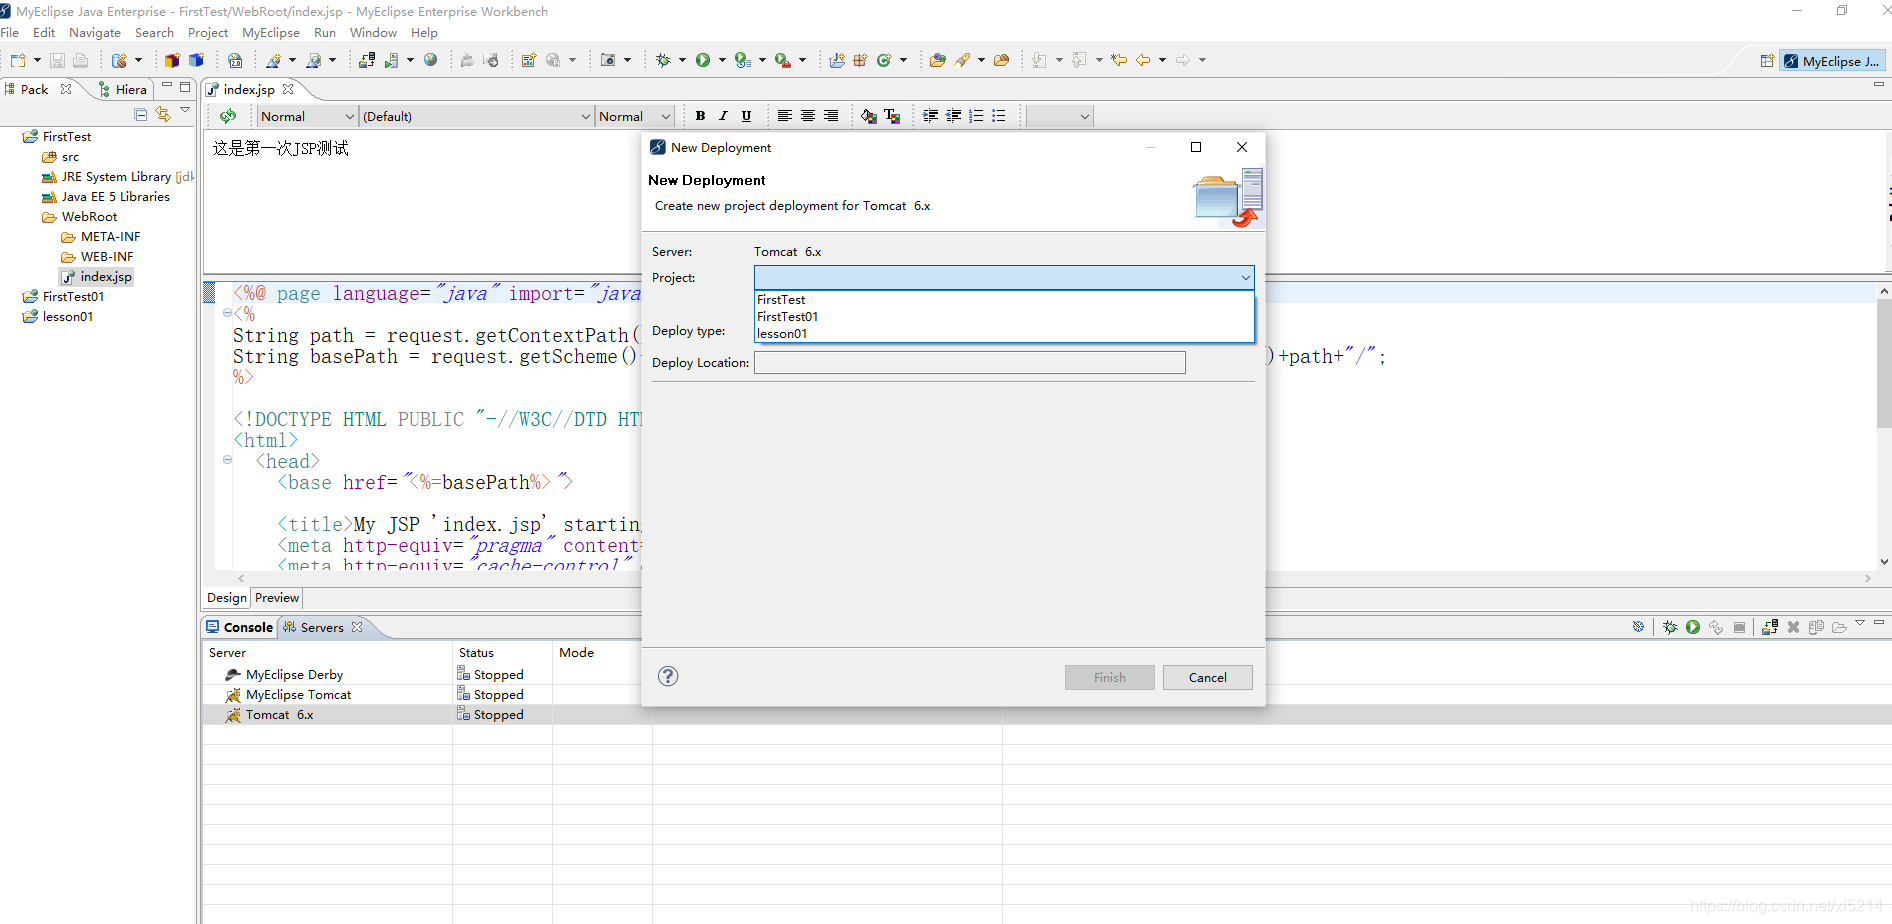Switch to the Preview tab

[x=277, y=597]
